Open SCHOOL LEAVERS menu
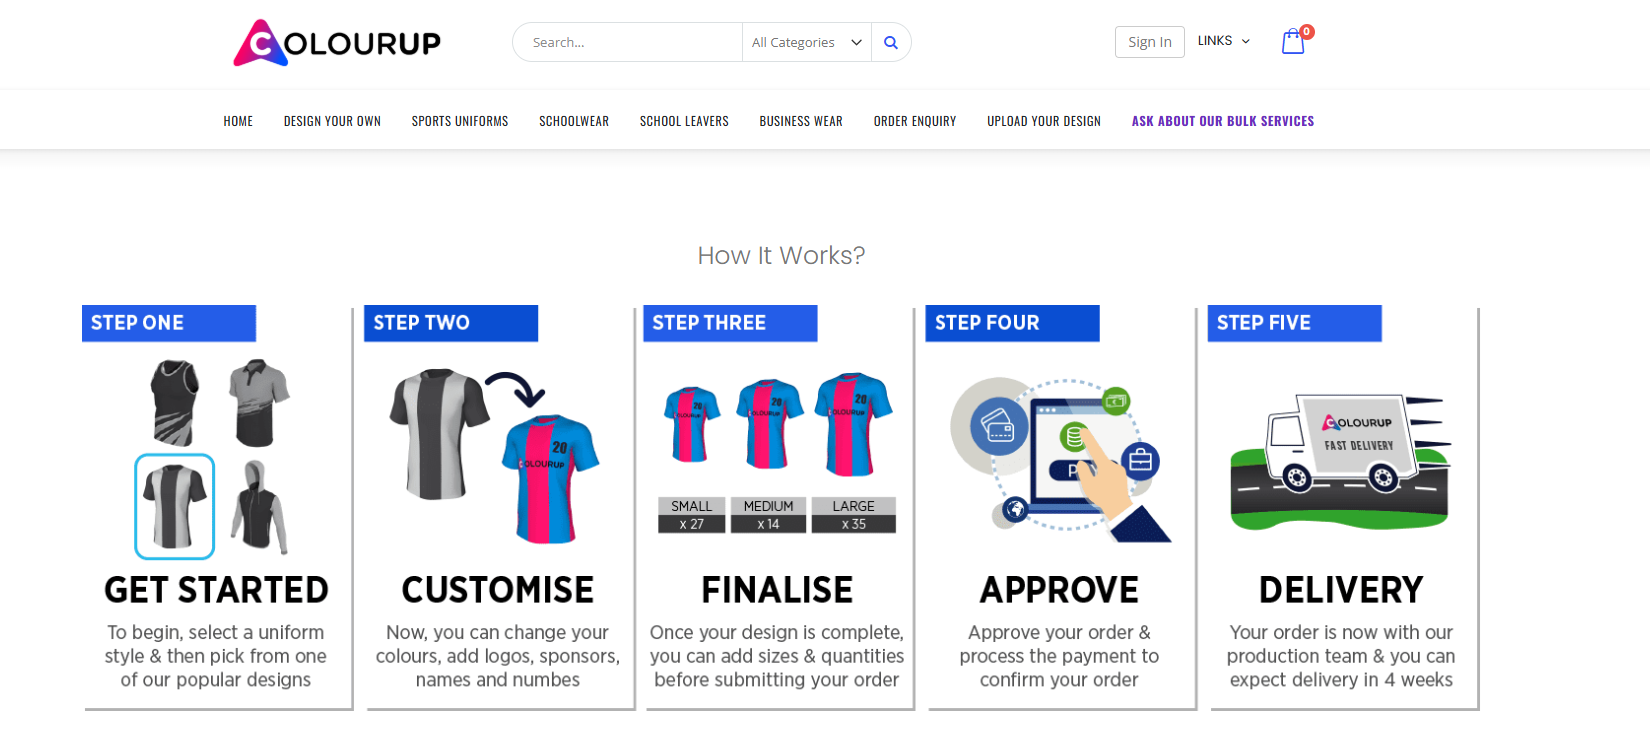This screenshot has height=740, width=1650. coord(684,121)
